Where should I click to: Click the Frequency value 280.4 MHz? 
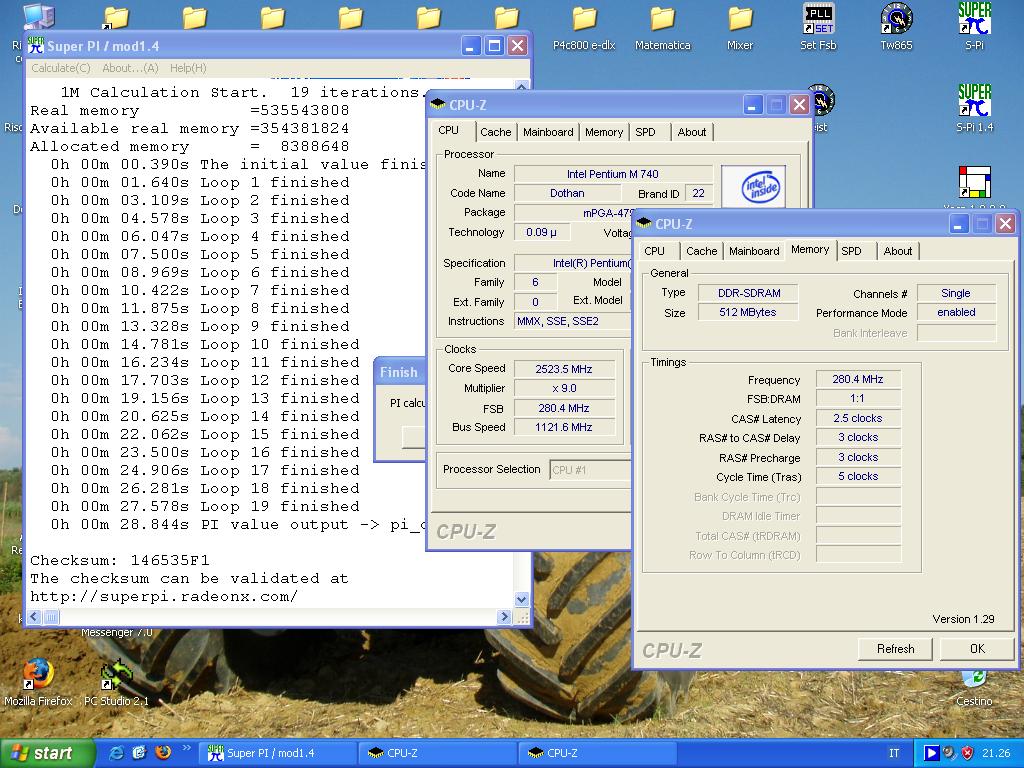[857, 379]
